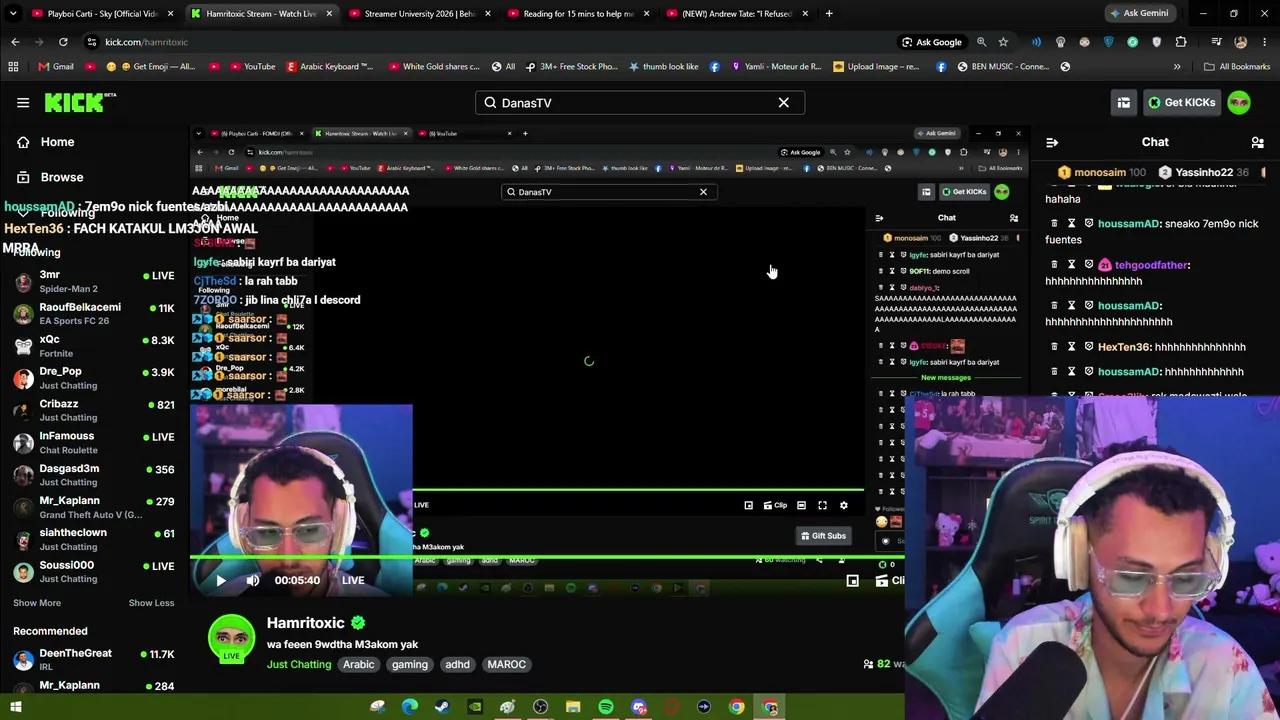This screenshot has height=720, width=1280.
Task: Expand hidden bookmarks overflow chevron
Action: [1177, 67]
